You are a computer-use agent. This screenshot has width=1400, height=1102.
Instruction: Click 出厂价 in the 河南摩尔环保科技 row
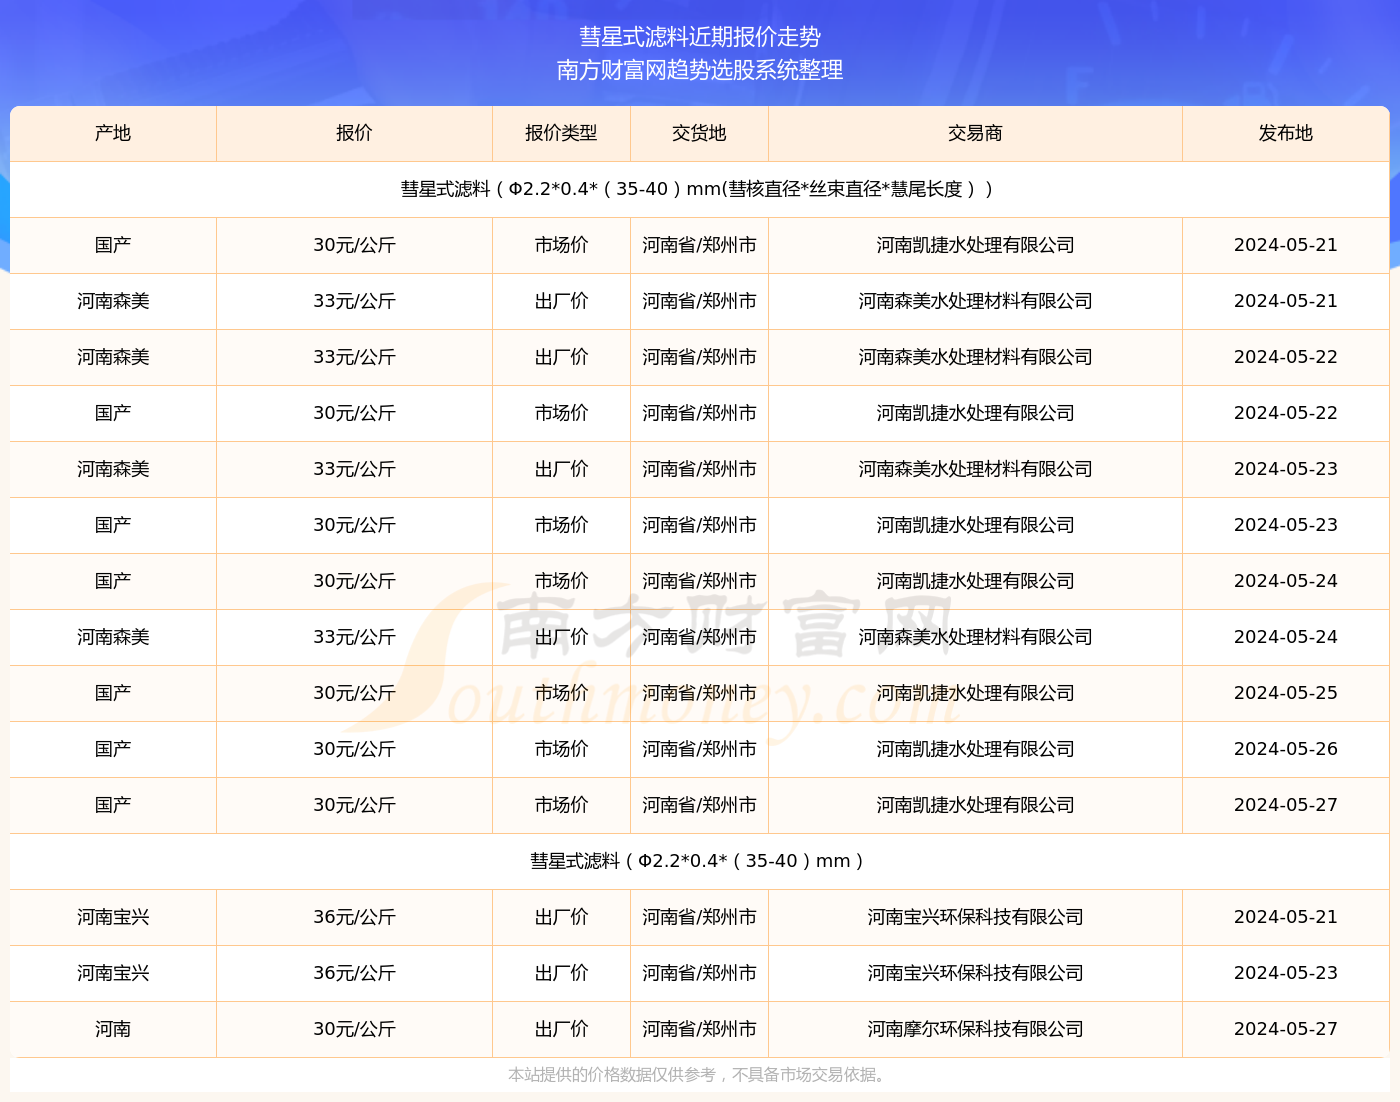(561, 1029)
